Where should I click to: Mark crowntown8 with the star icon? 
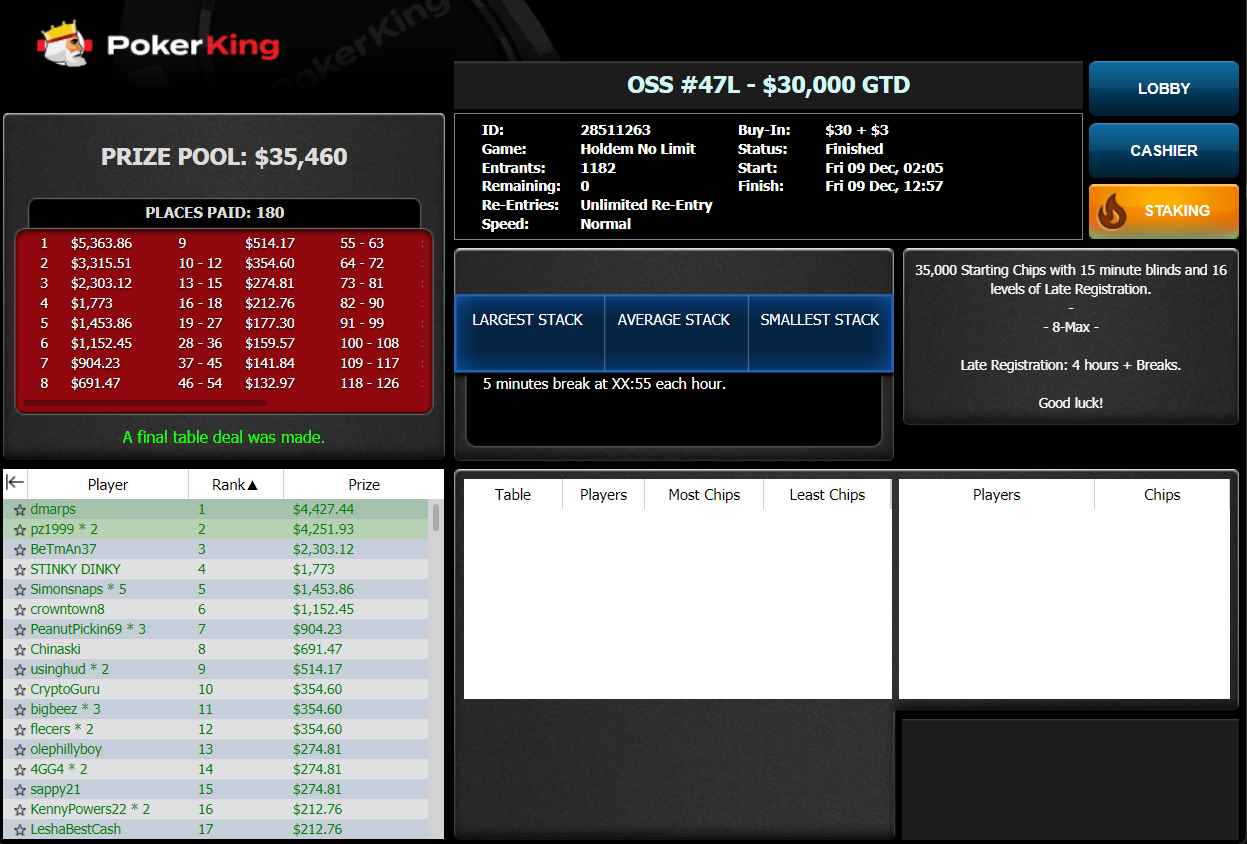[19, 610]
